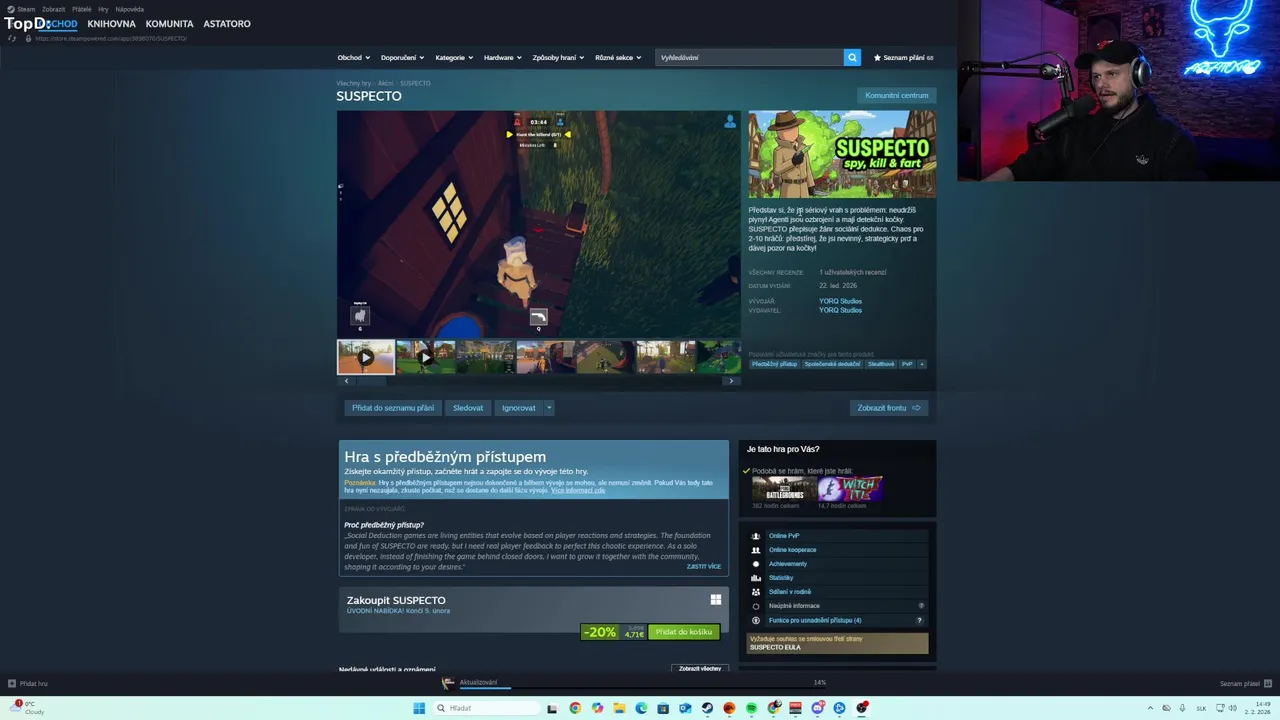The width and height of the screenshot is (1280, 720).
Task: Switch to the KNIHOVNA tab
Action: tap(109, 23)
